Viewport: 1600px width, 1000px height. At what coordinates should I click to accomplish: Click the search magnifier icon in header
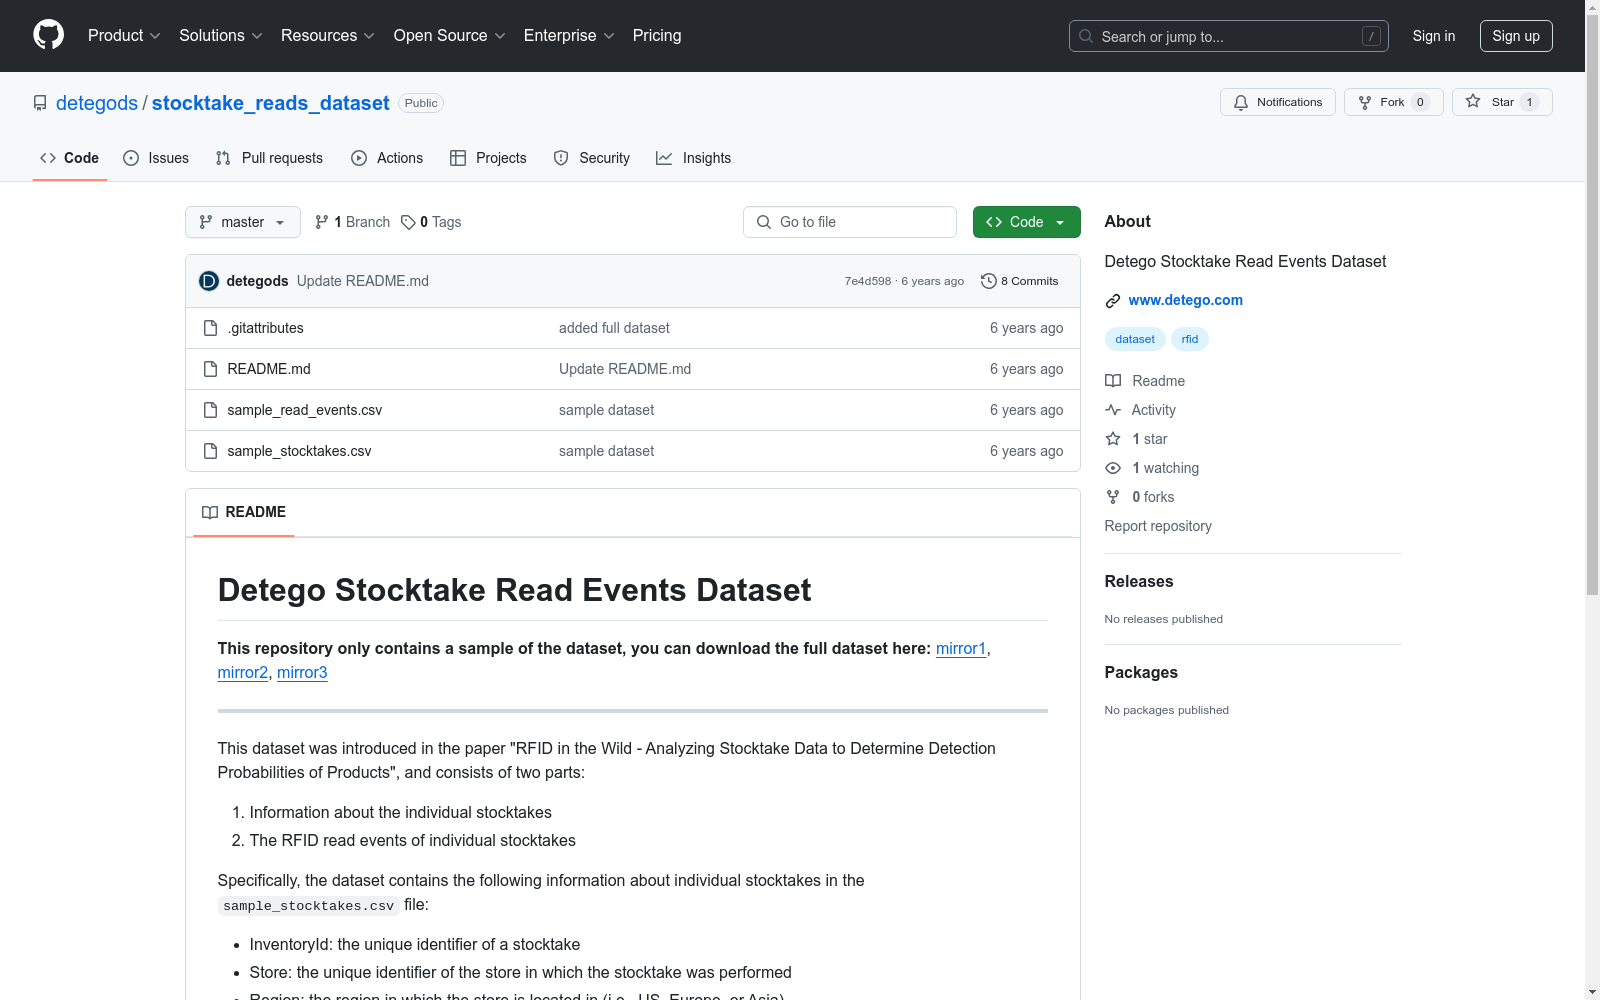coord(1086,36)
